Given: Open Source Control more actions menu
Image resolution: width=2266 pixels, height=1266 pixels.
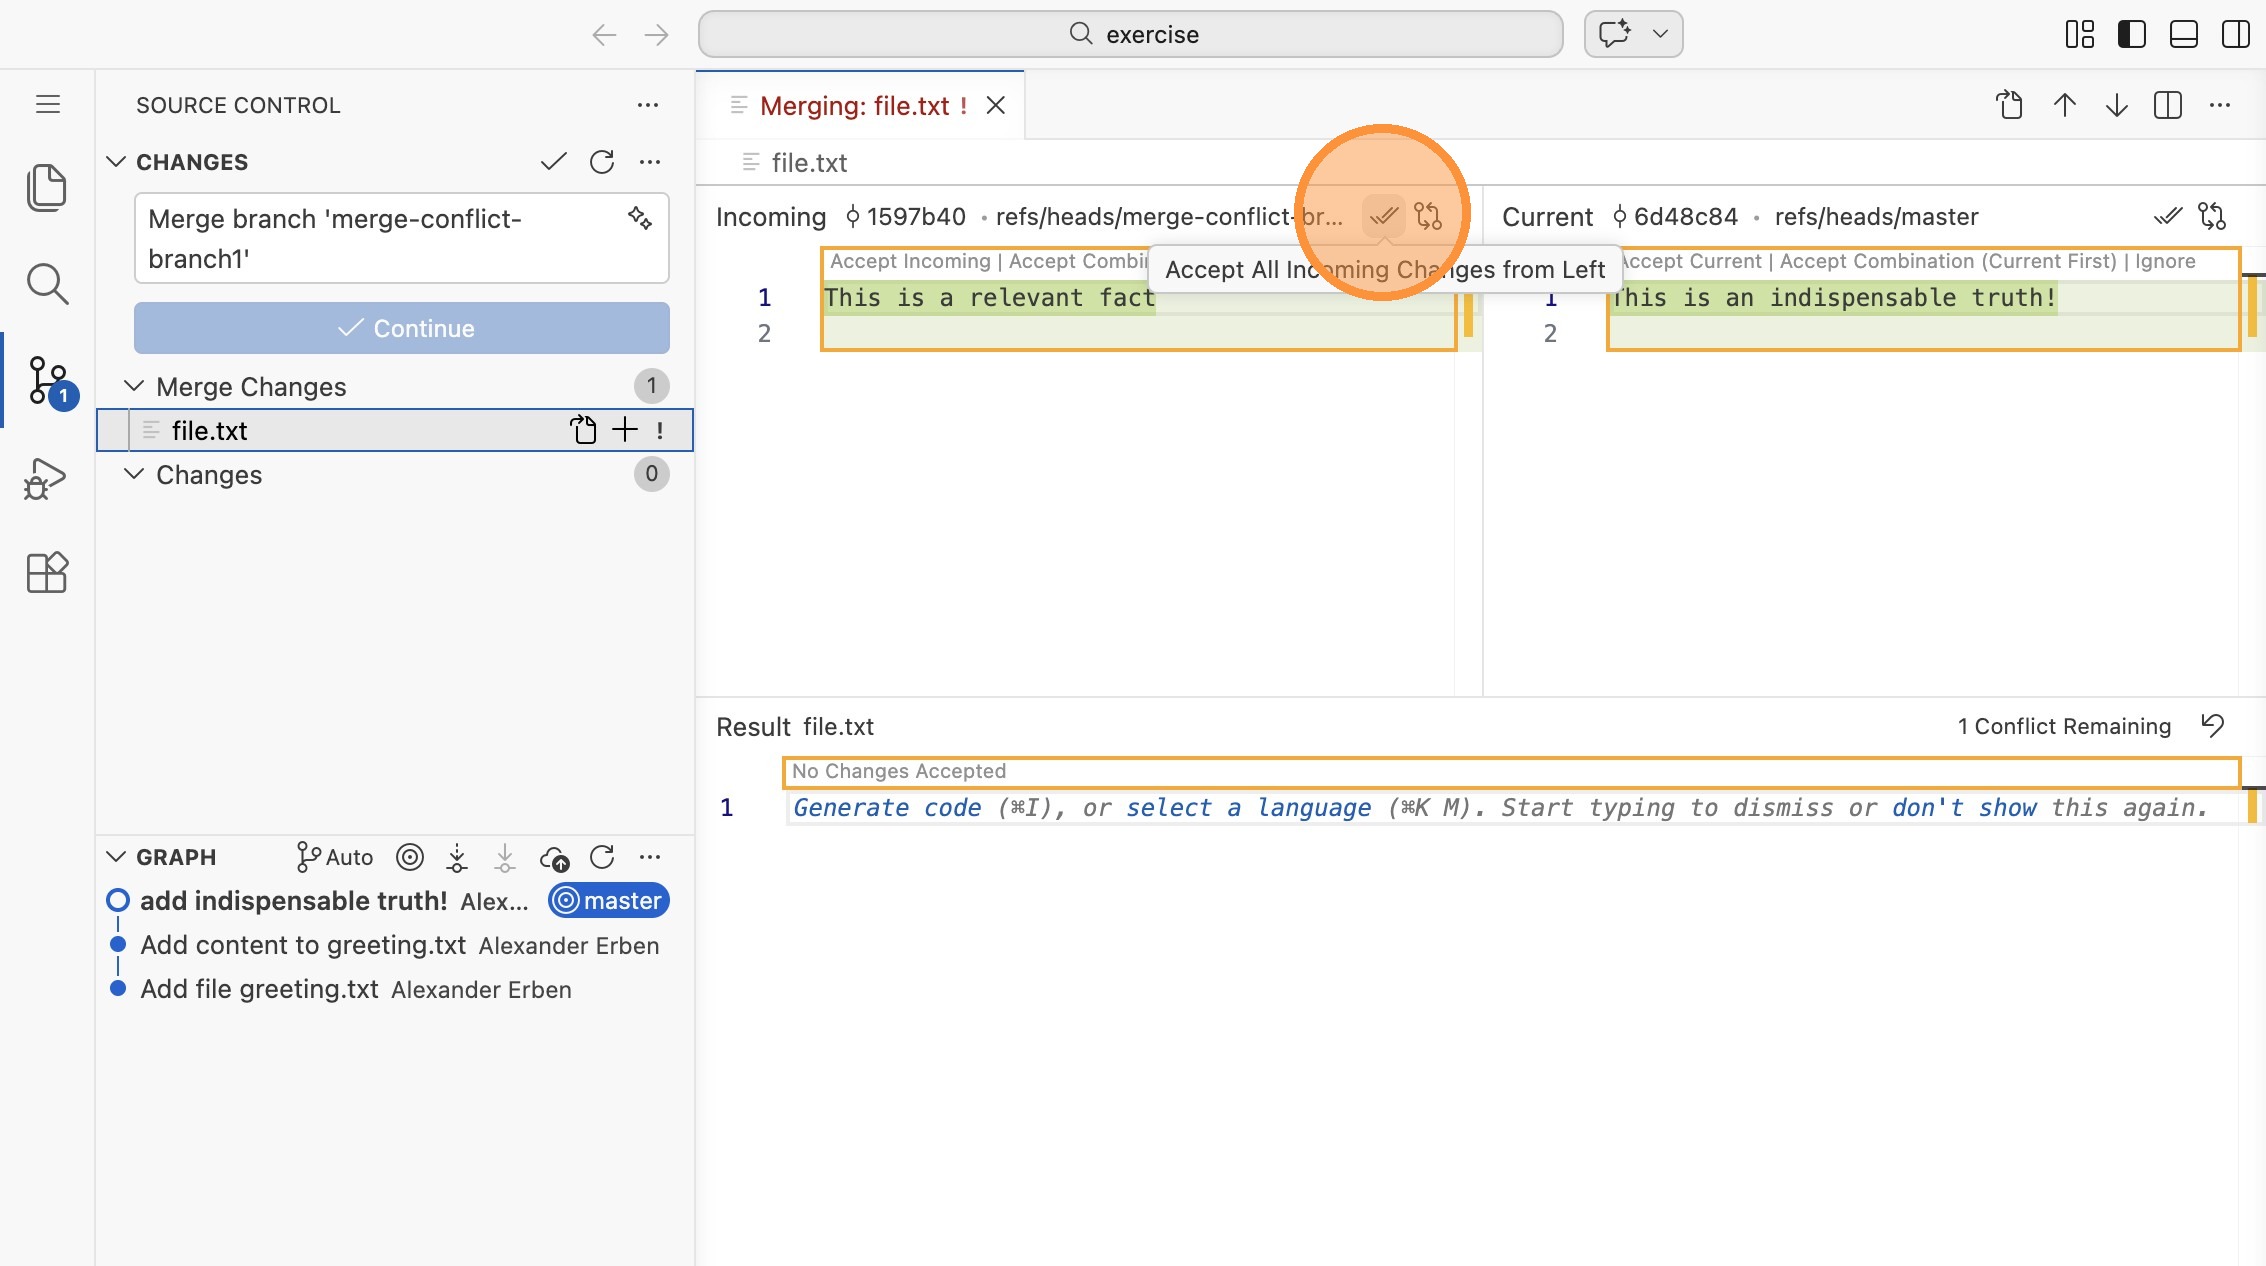Looking at the screenshot, I should click(648, 105).
